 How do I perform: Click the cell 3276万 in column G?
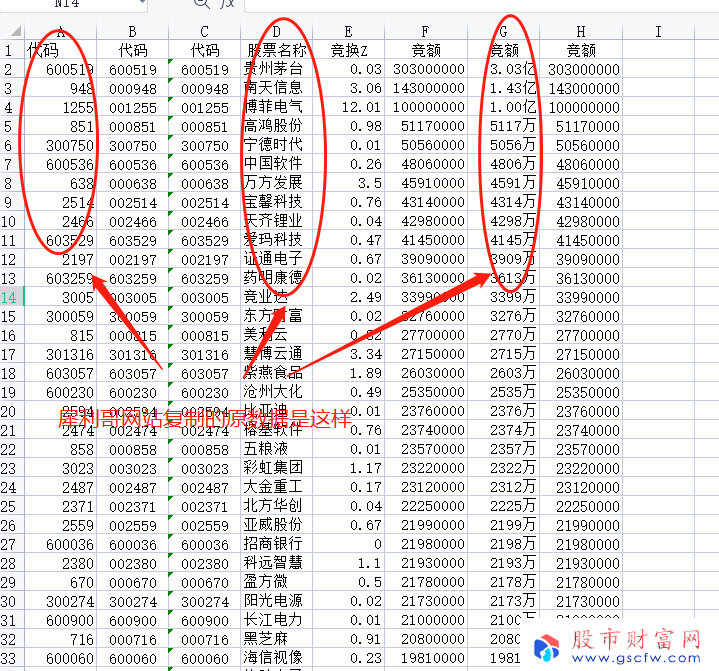click(503, 316)
